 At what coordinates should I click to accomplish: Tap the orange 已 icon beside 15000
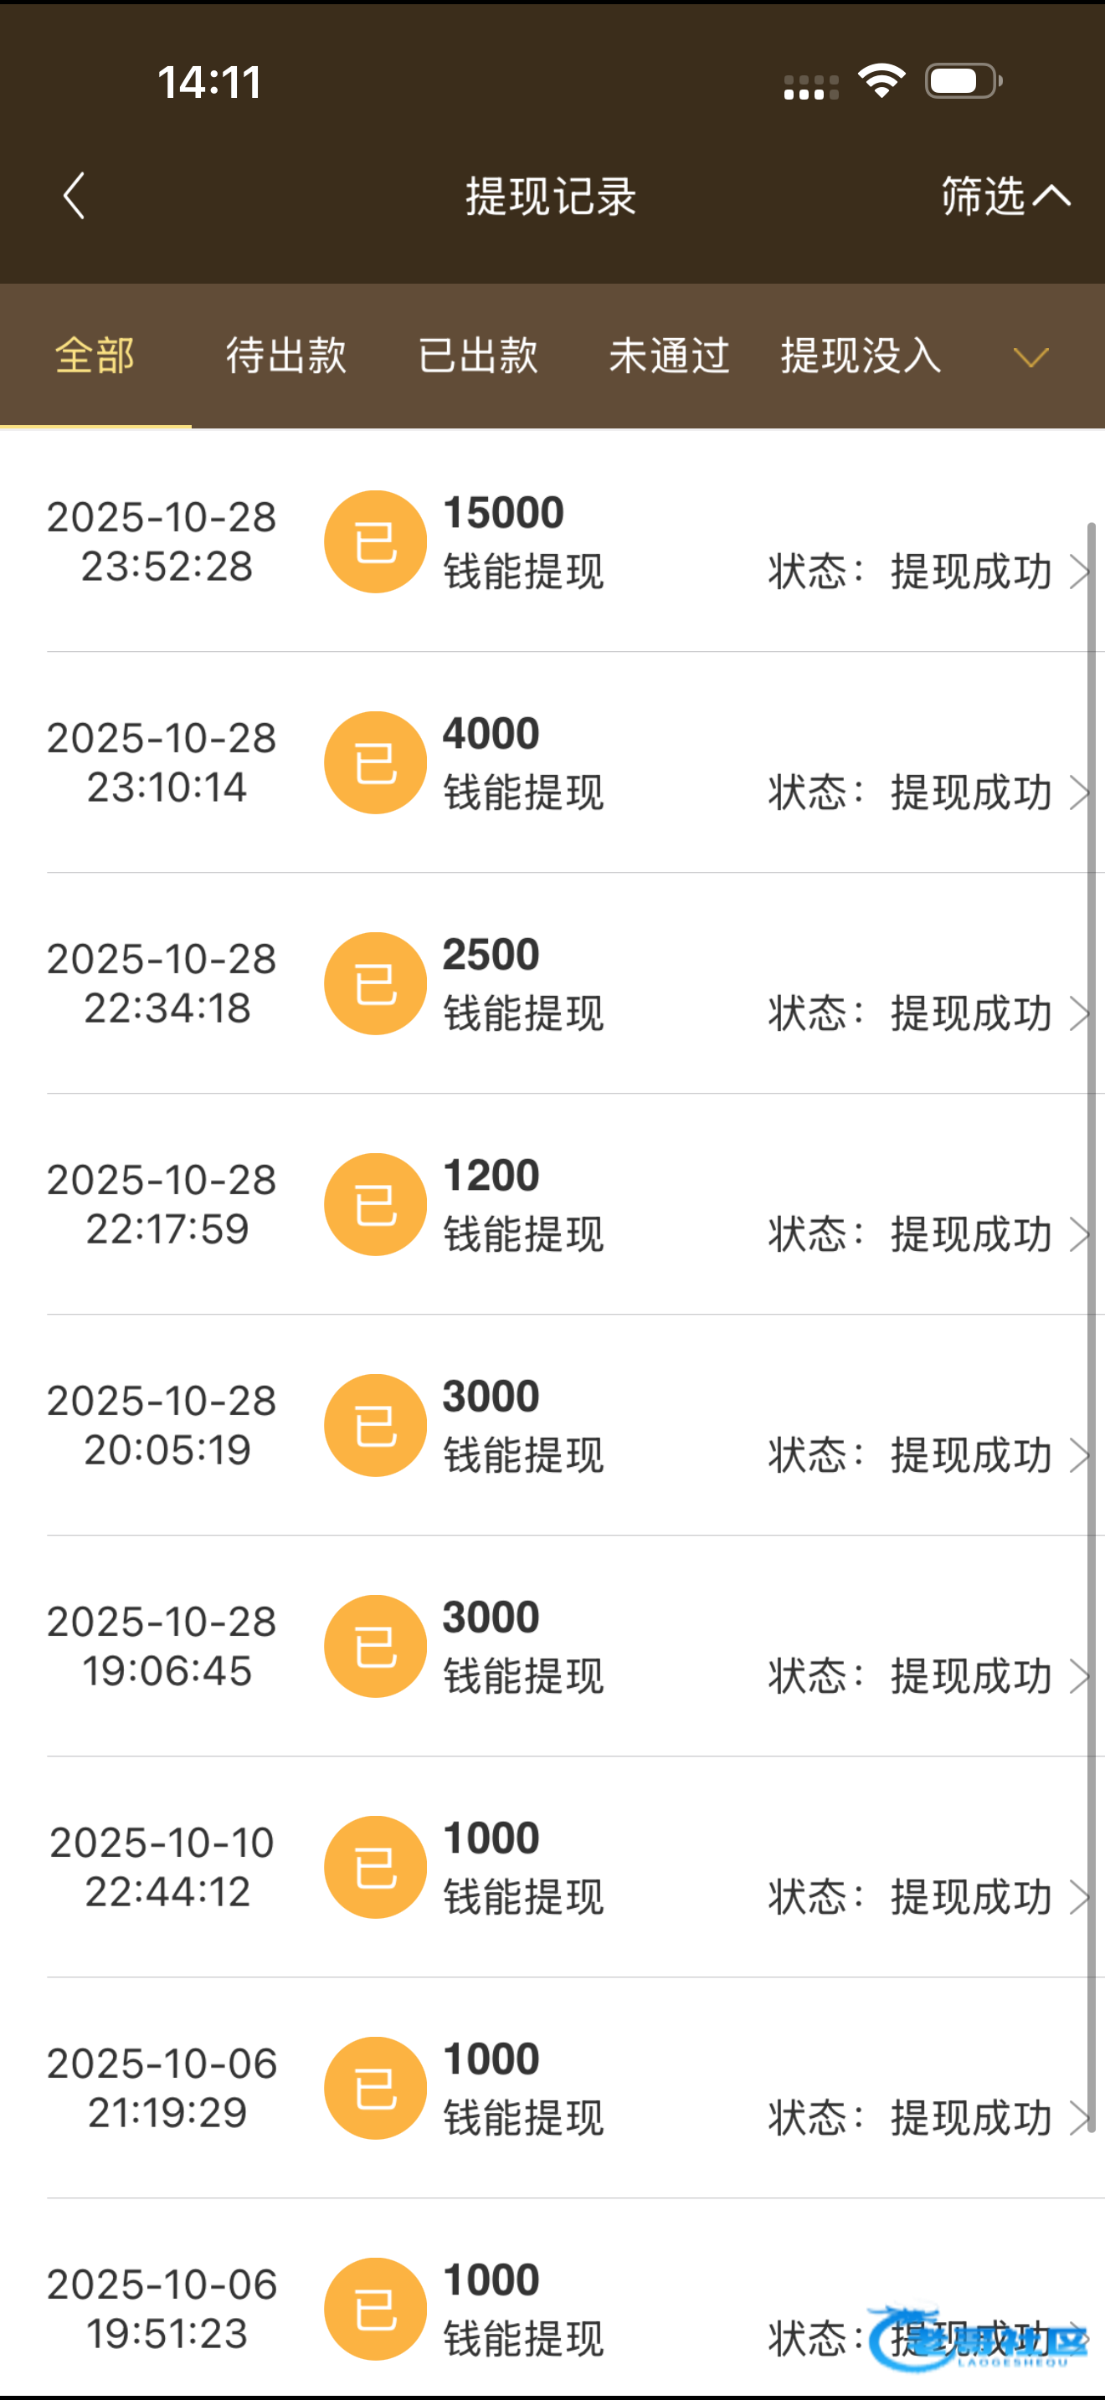(x=375, y=542)
